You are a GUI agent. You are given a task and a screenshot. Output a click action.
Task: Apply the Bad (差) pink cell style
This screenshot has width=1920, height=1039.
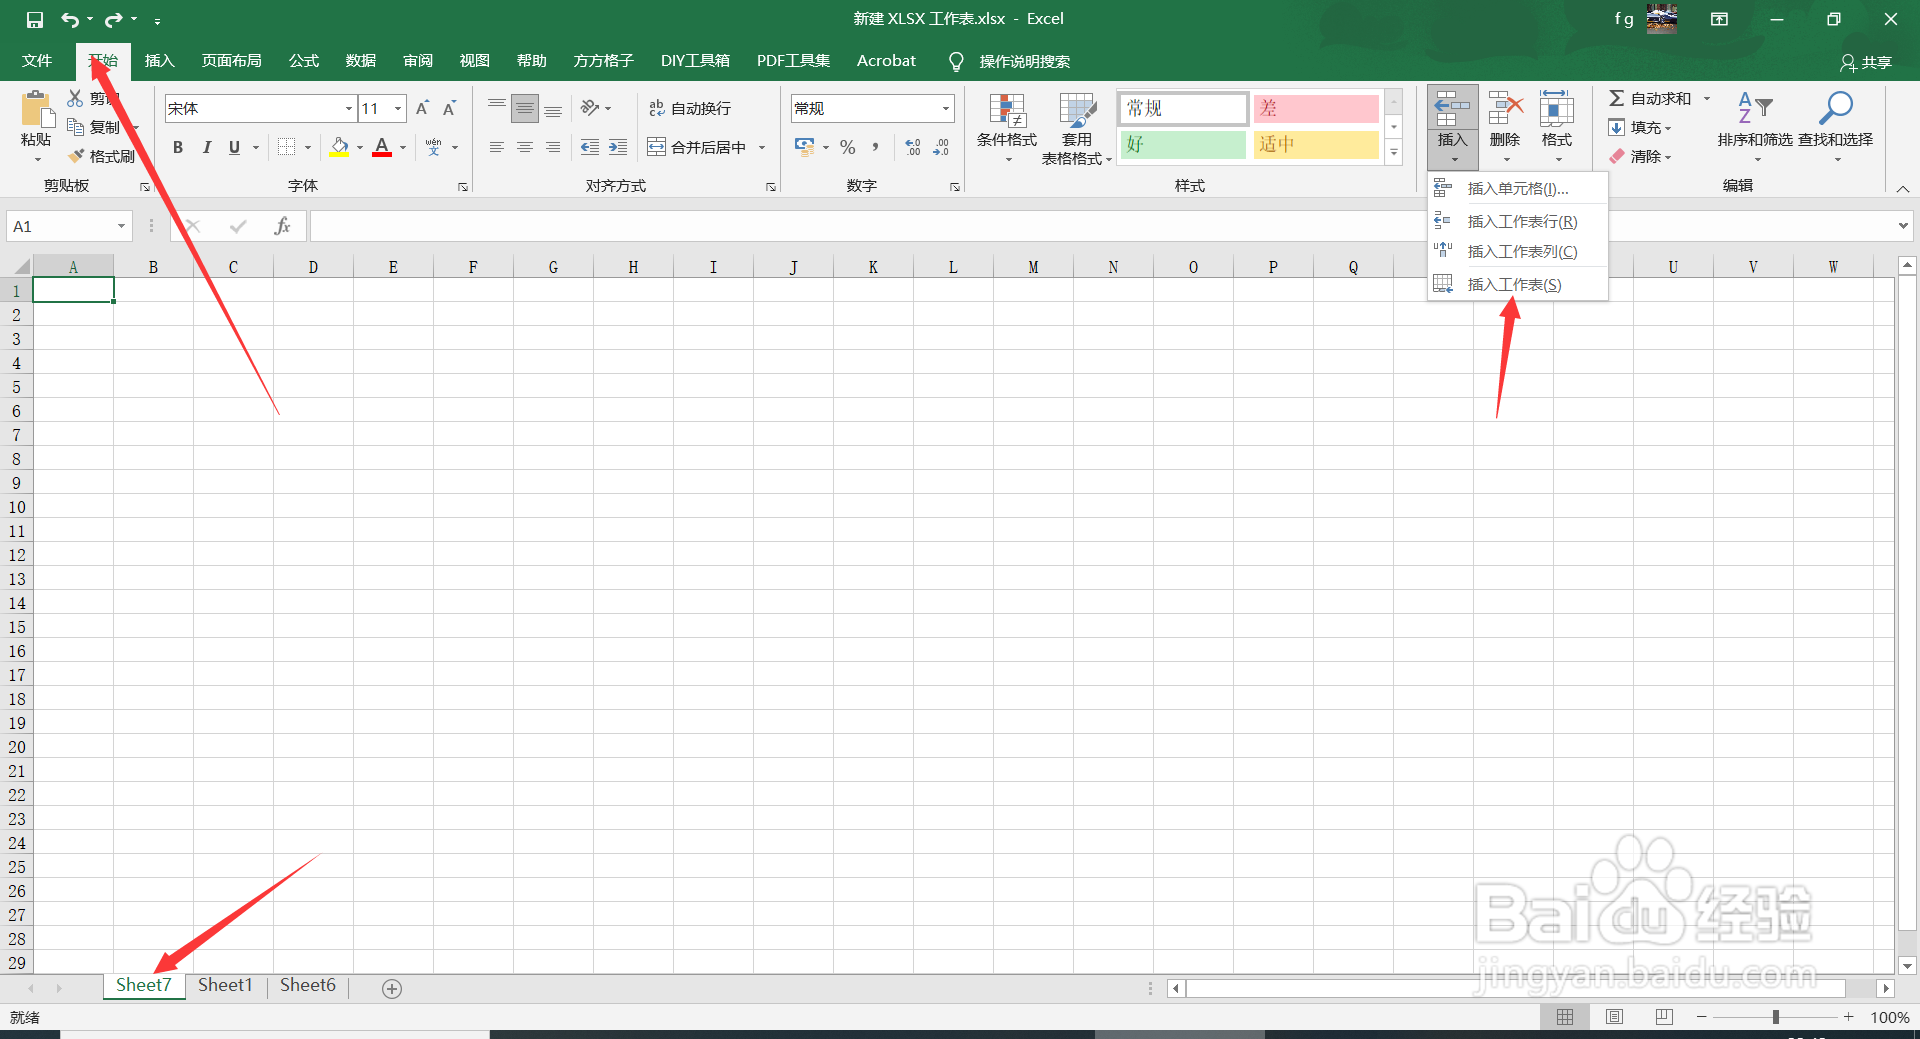click(1316, 108)
